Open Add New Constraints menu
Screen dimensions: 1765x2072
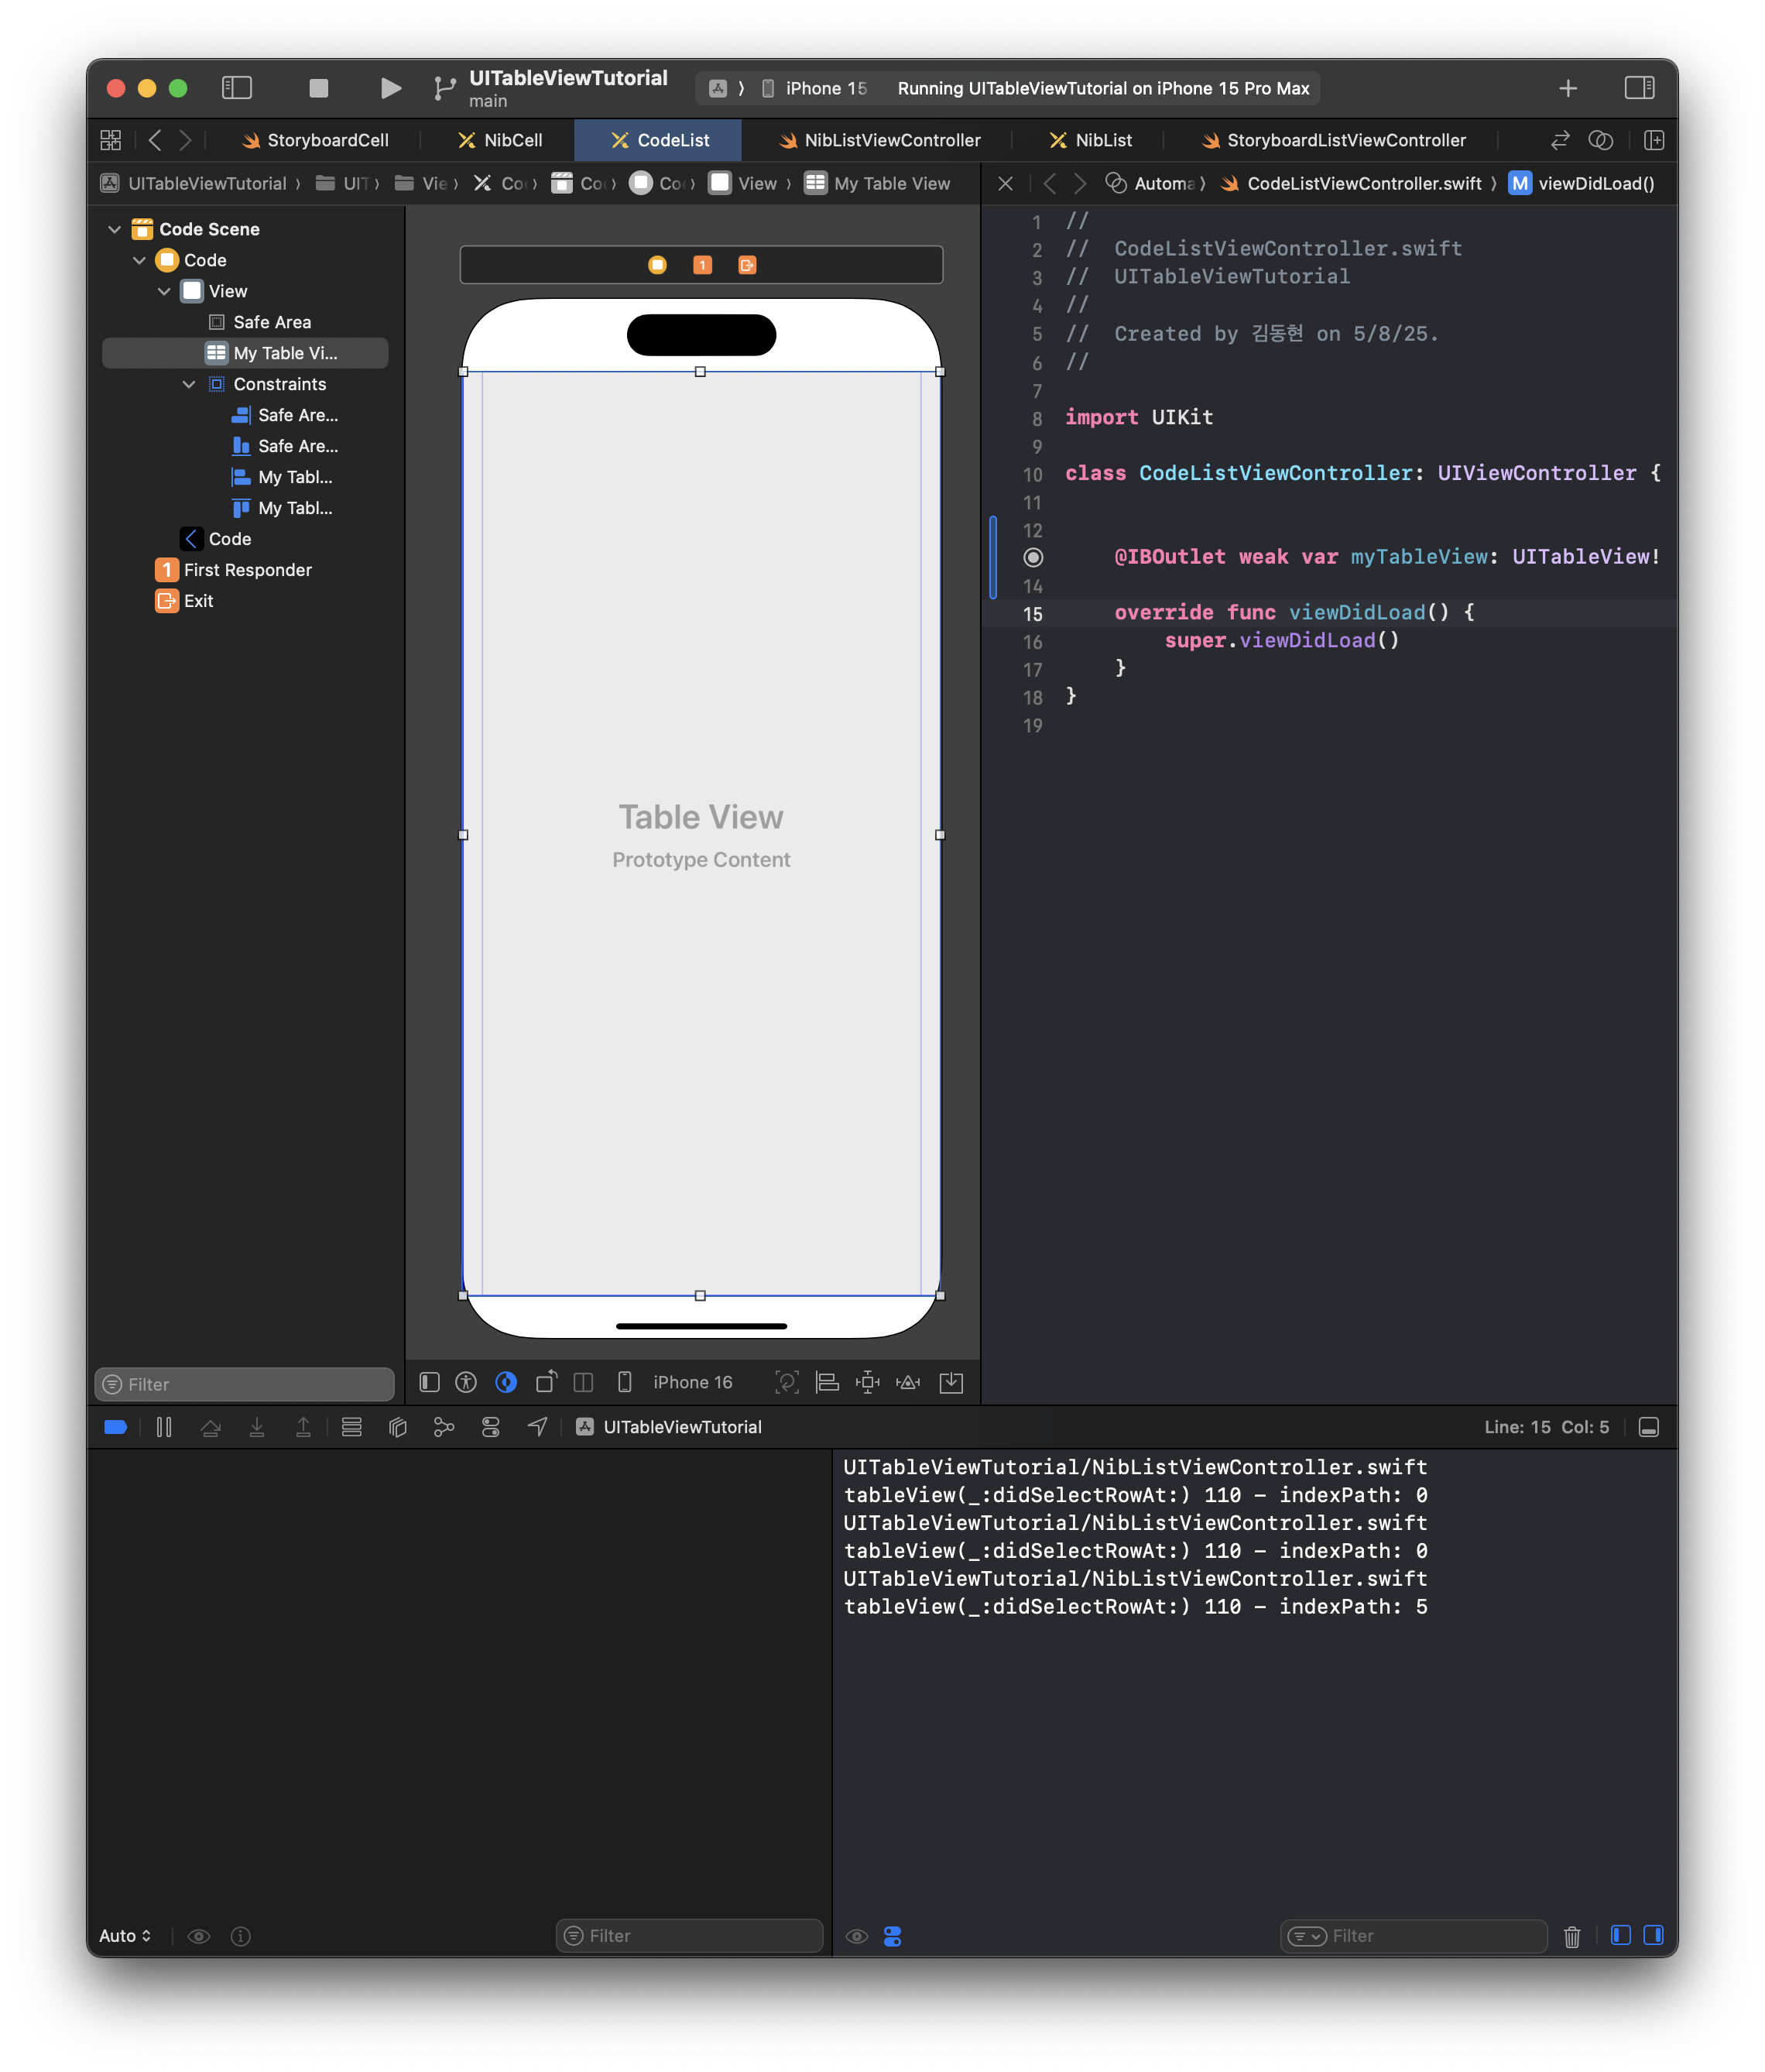coord(868,1382)
